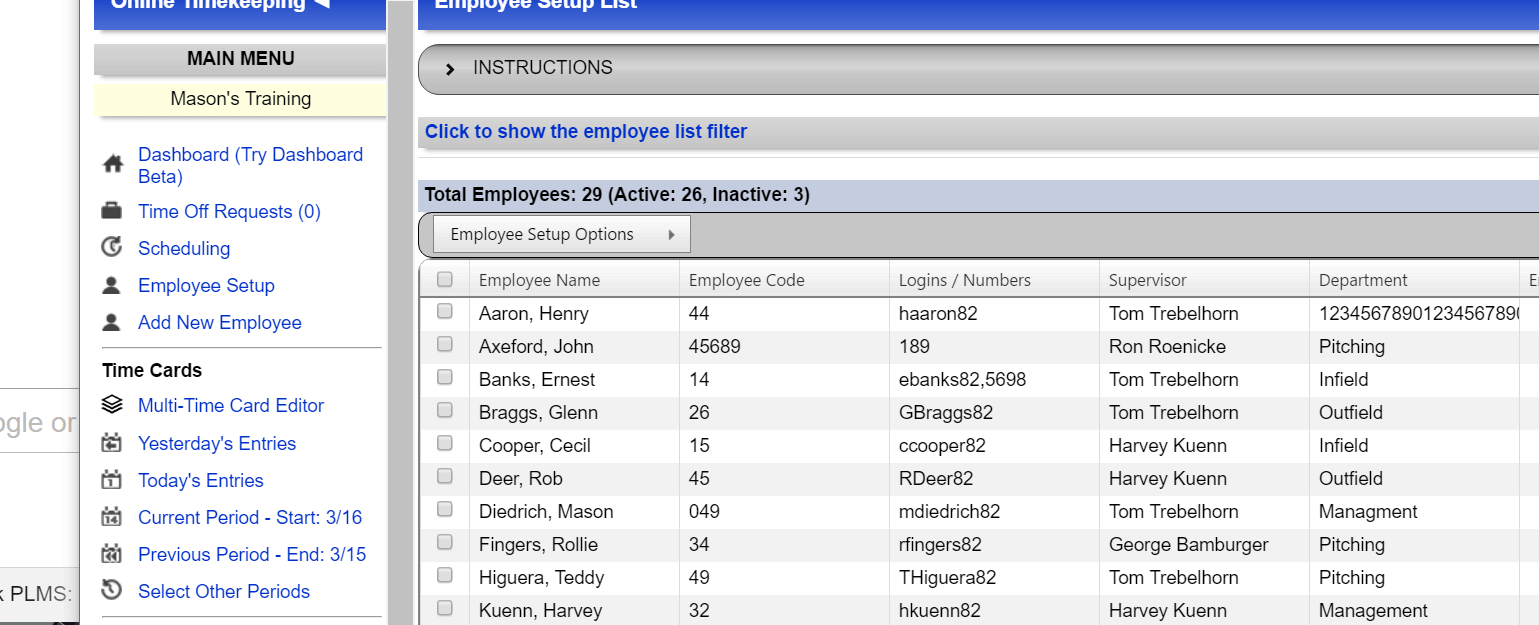Viewport: 1539px width, 625px height.
Task: Check the box for Axeford, John
Action: [445, 345]
